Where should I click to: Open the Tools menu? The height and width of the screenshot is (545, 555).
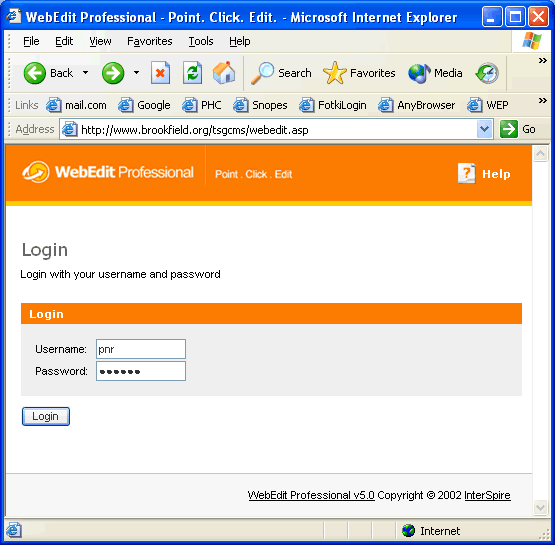(x=201, y=41)
